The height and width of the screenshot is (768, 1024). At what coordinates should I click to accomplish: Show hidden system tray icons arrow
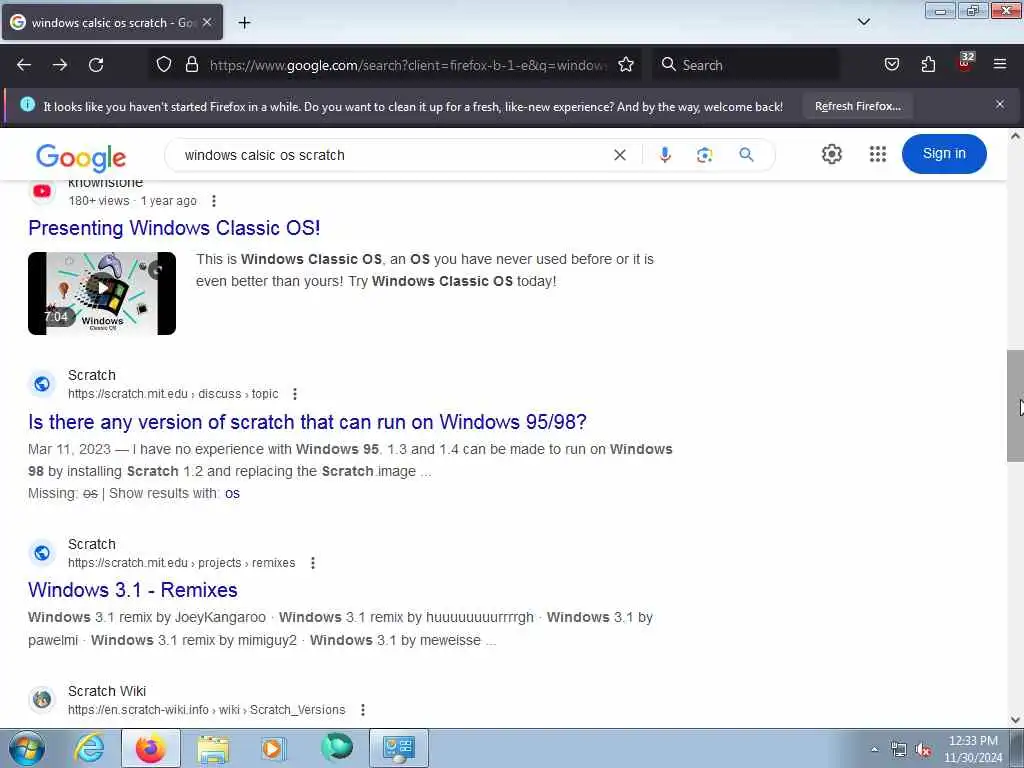874,749
